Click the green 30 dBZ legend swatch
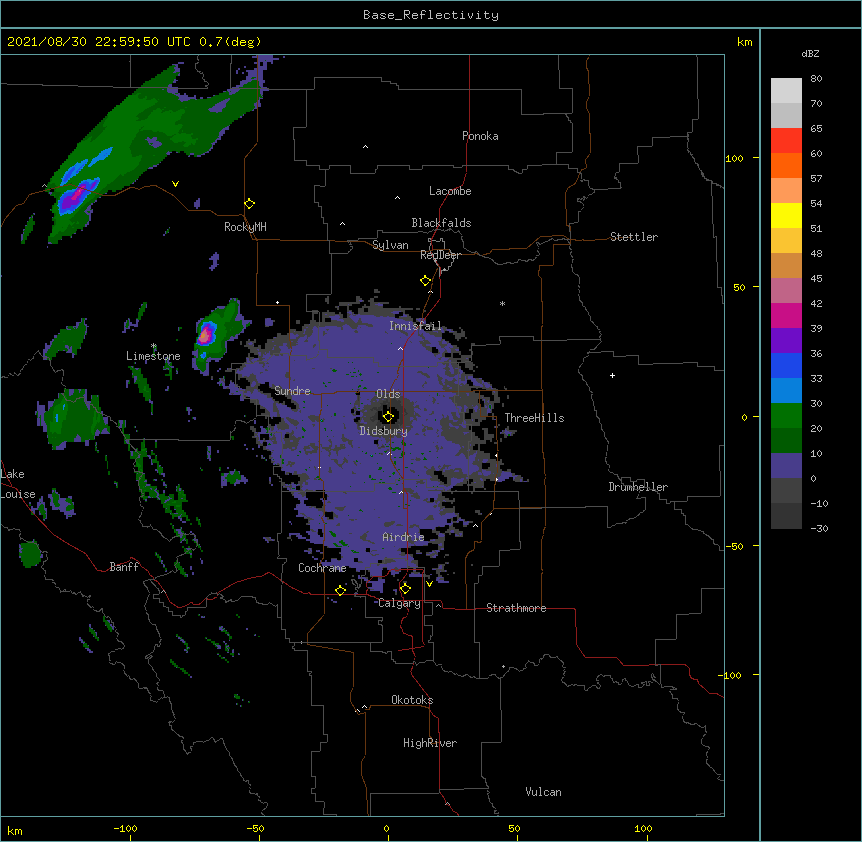The height and width of the screenshot is (842, 862). [x=786, y=416]
